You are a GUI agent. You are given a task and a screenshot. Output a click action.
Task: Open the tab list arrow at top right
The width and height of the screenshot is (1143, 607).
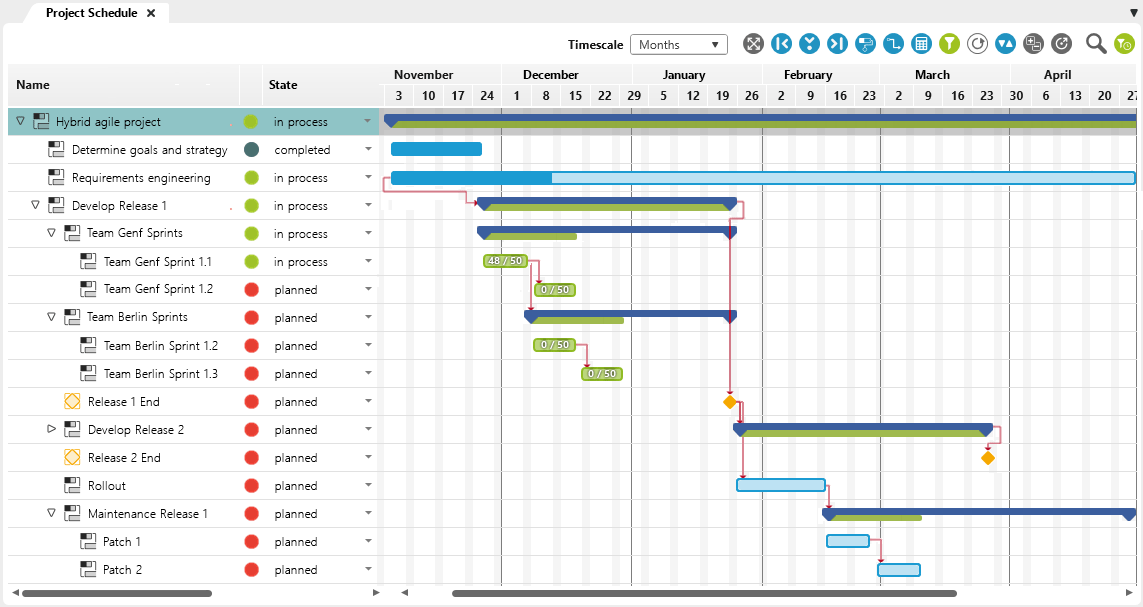1134,13
